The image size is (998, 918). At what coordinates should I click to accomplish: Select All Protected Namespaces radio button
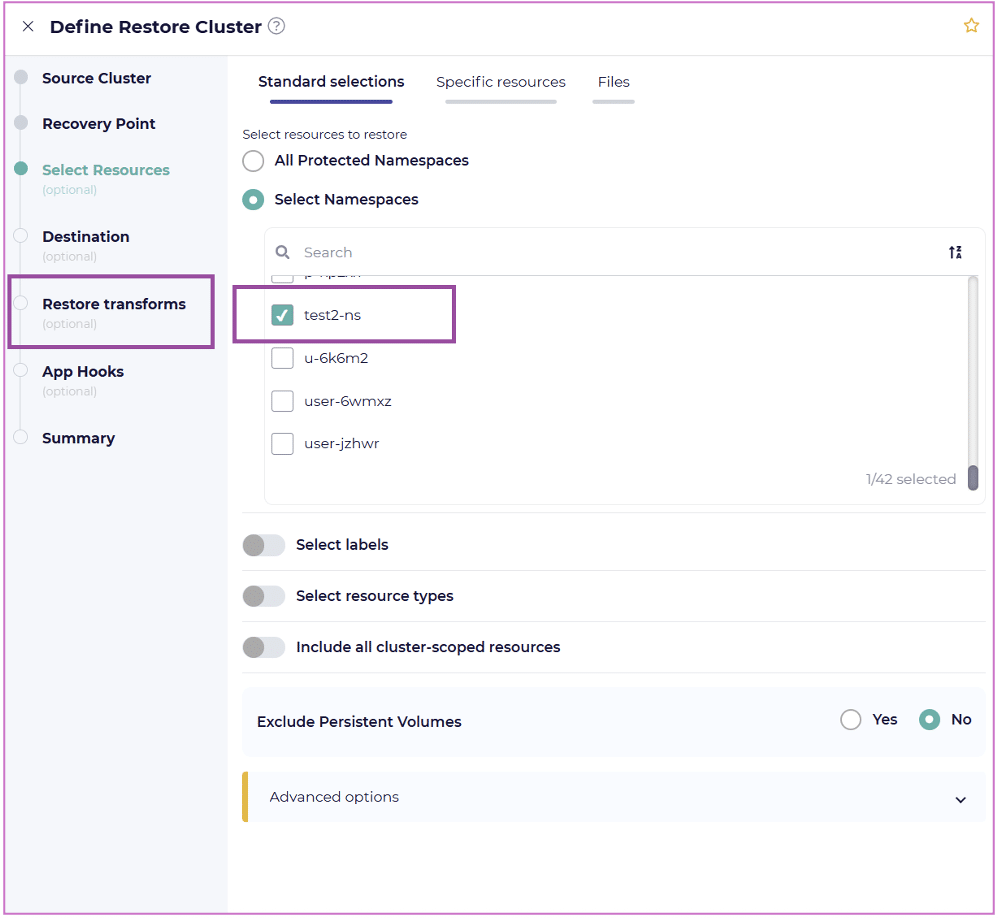(253, 160)
